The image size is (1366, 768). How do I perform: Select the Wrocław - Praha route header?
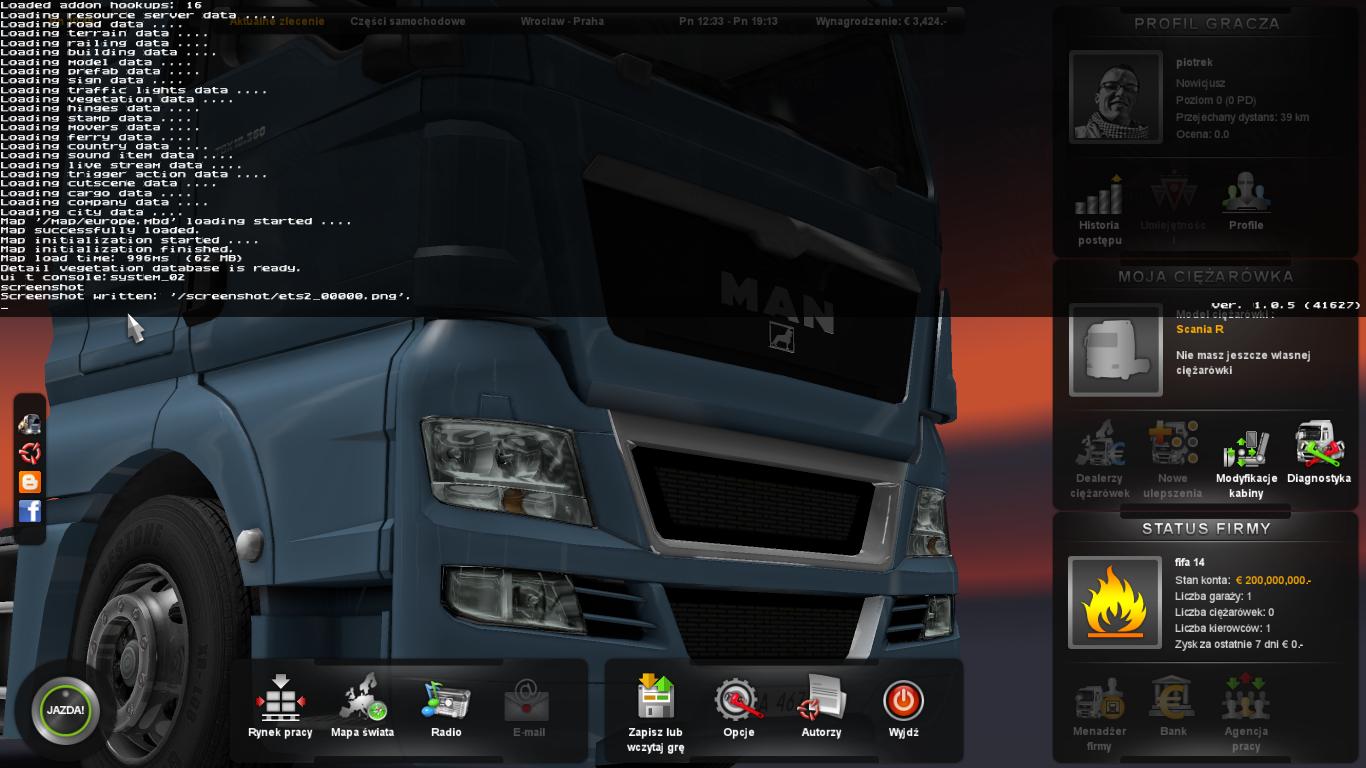[562, 21]
